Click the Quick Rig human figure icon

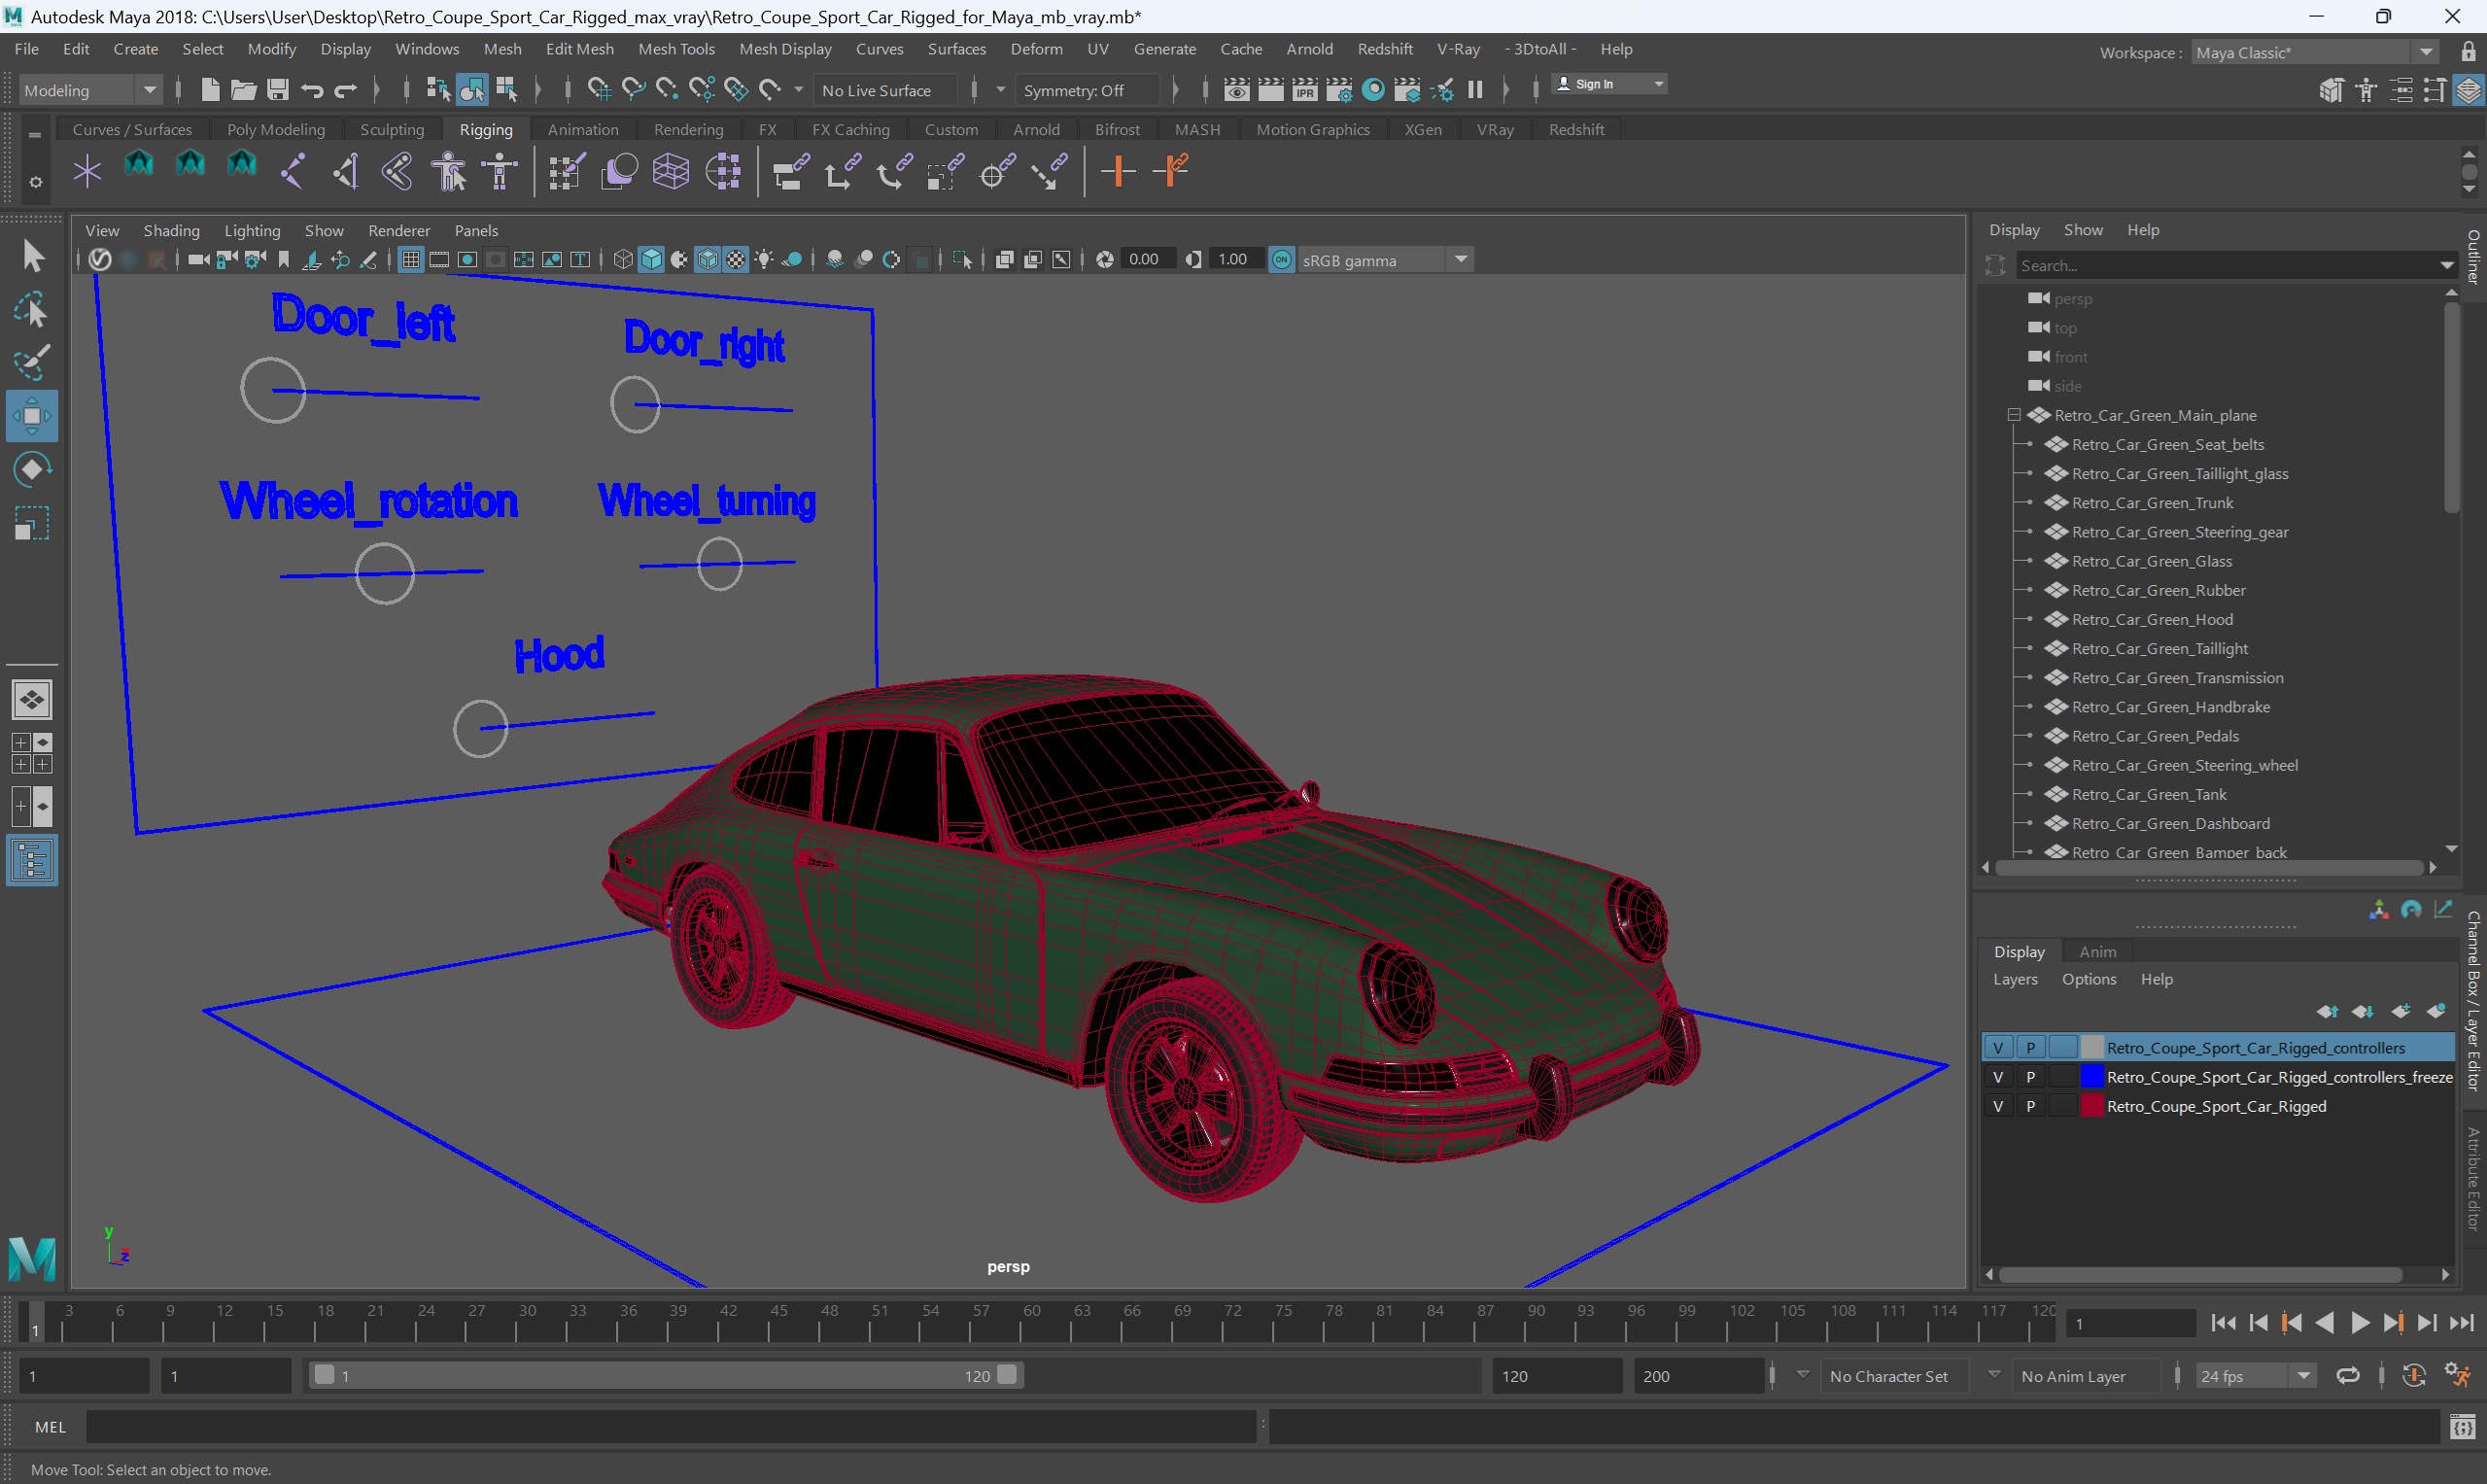click(450, 171)
